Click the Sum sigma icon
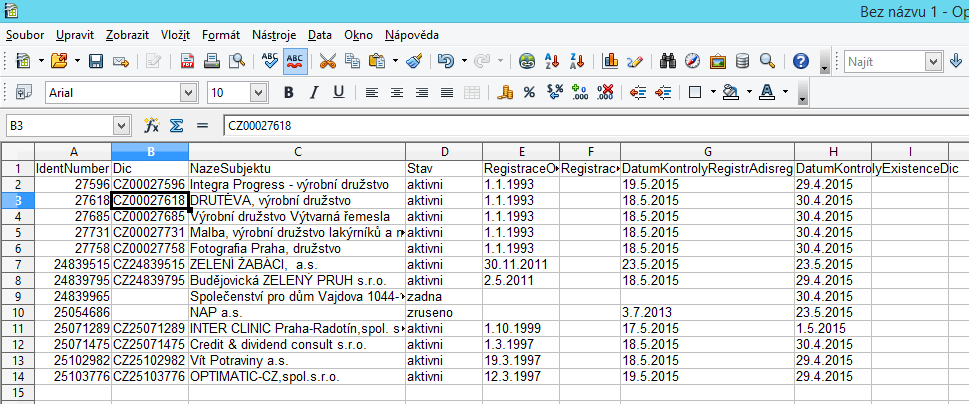This screenshot has height=404, width=969. 177,125
